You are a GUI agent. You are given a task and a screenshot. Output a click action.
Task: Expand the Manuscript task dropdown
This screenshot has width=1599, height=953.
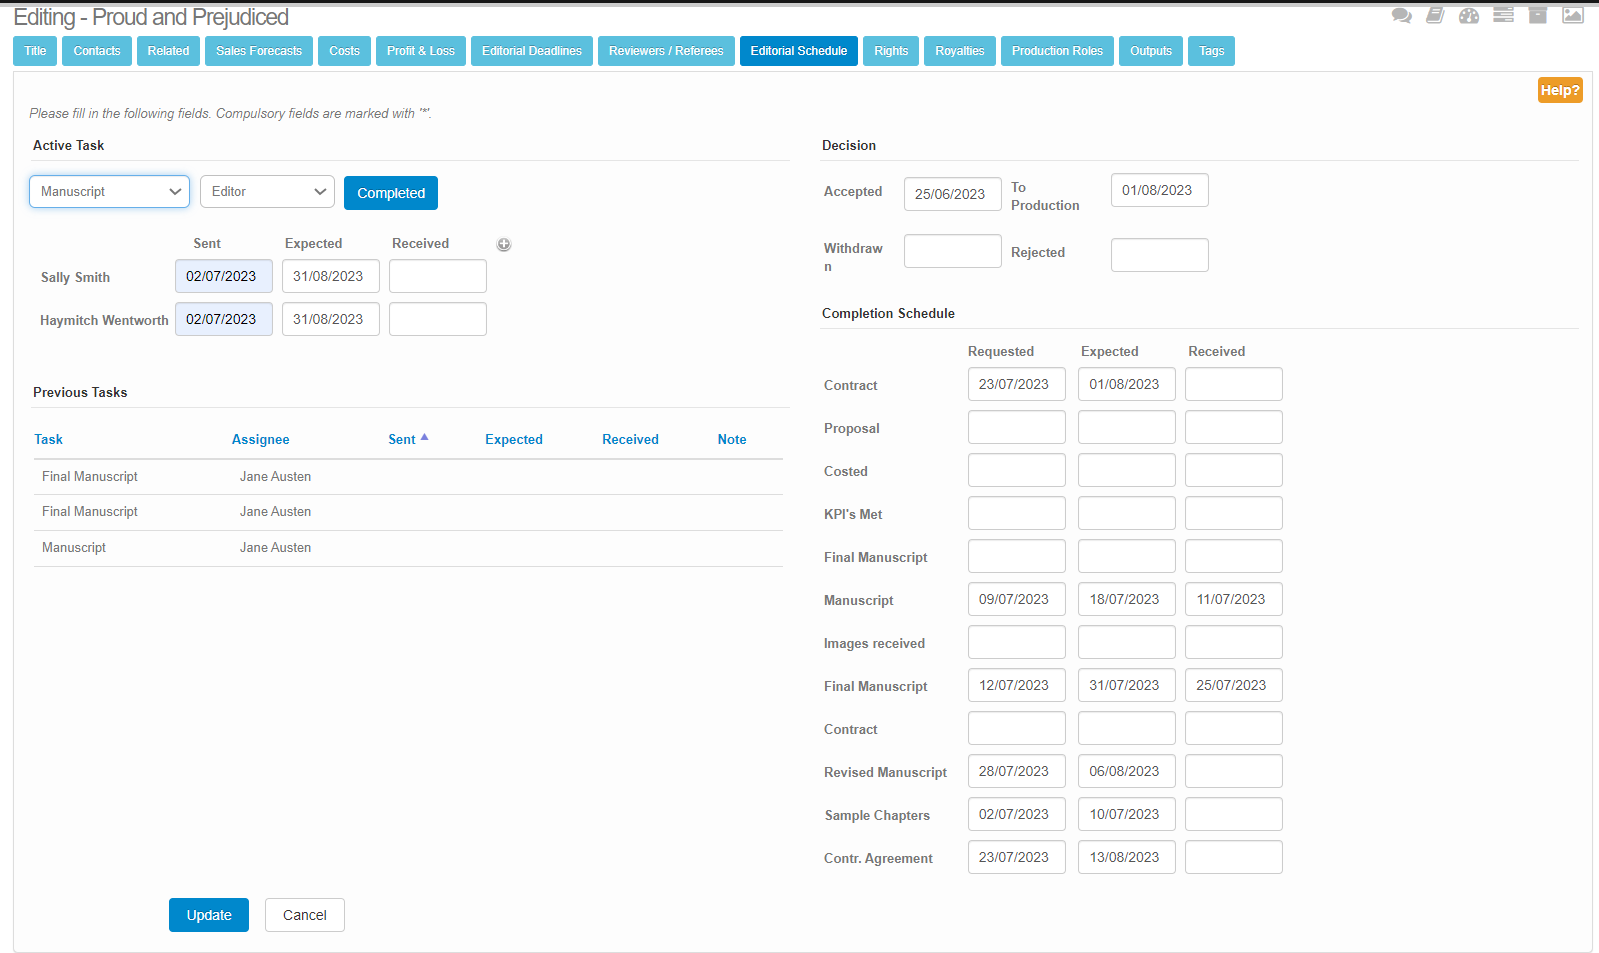pyautogui.click(x=109, y=192)
